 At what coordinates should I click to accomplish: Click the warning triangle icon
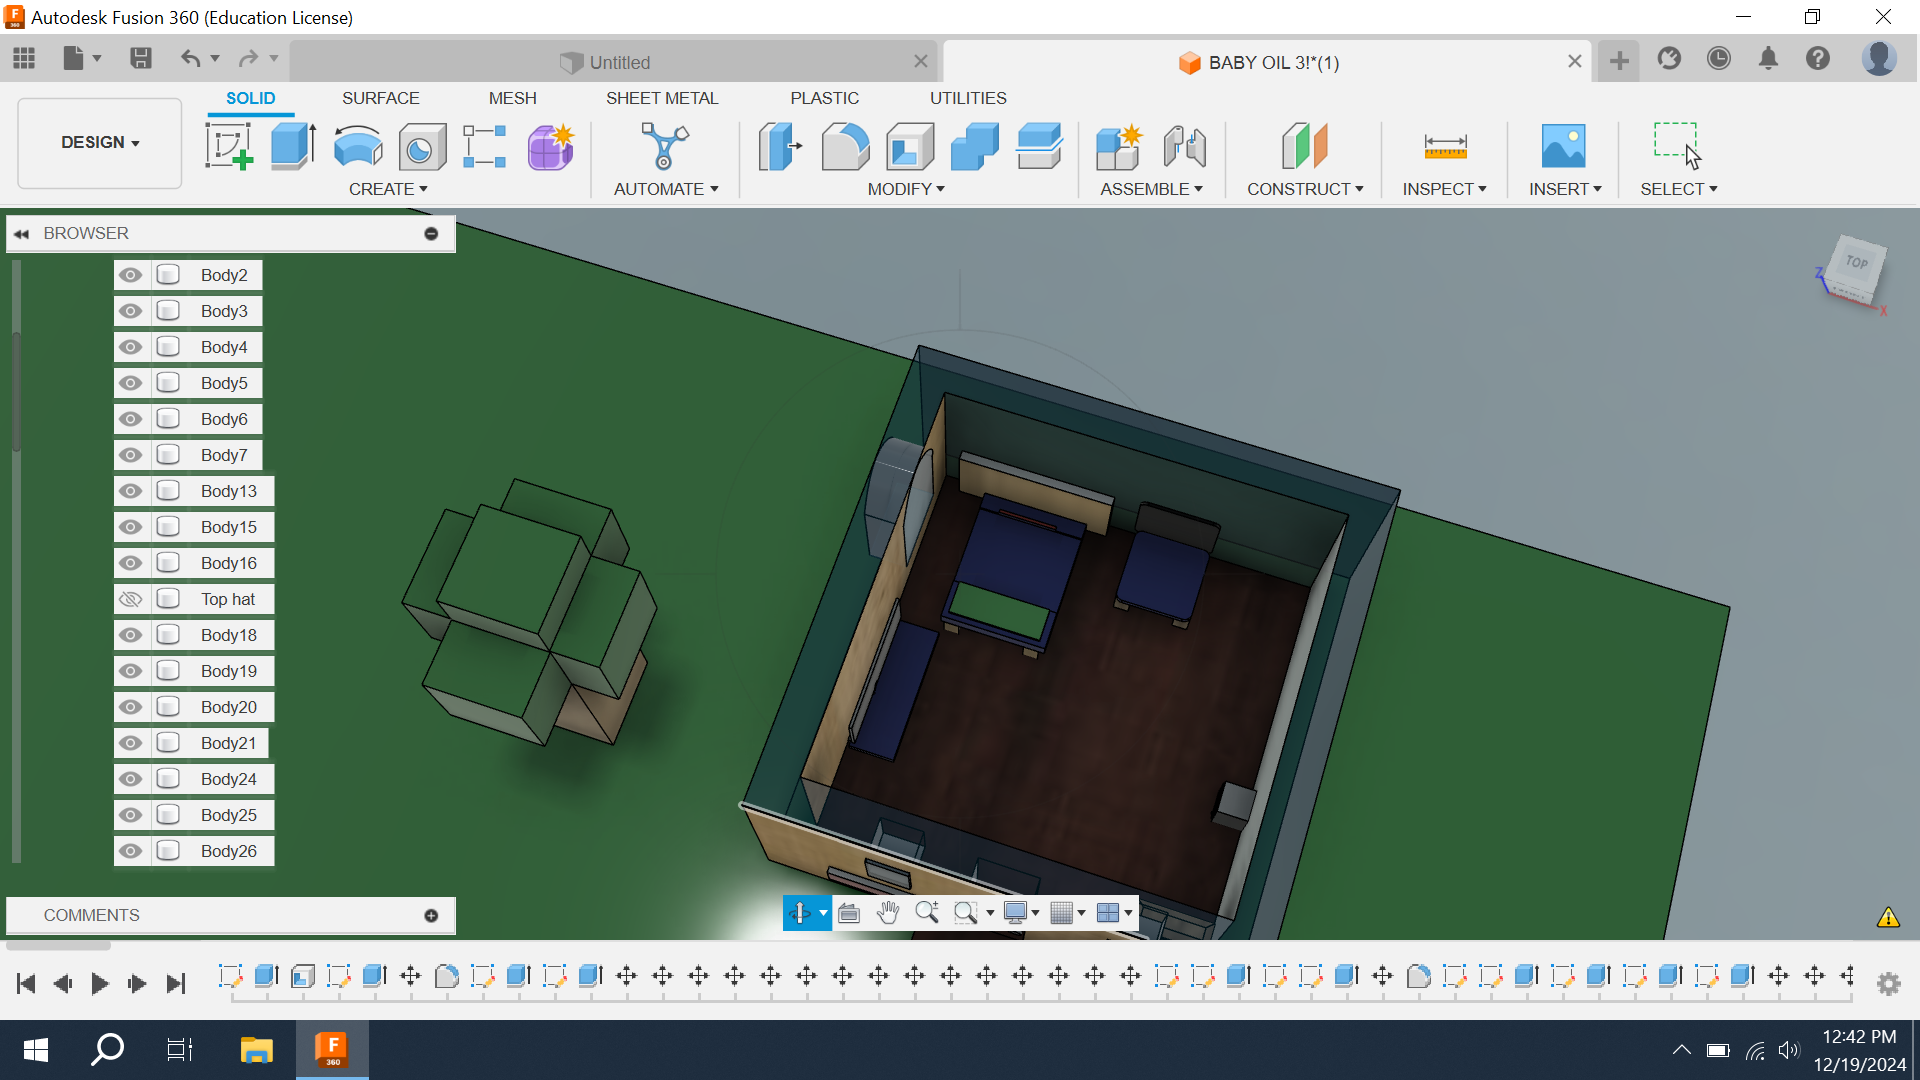click(1888, 917)
